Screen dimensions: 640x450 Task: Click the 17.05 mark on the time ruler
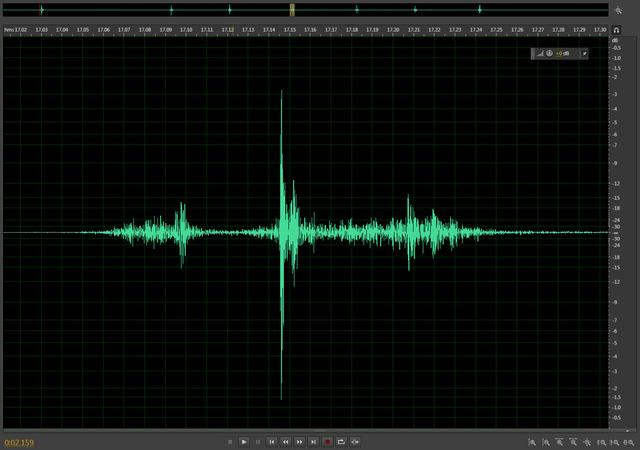(x=83, y=30)
